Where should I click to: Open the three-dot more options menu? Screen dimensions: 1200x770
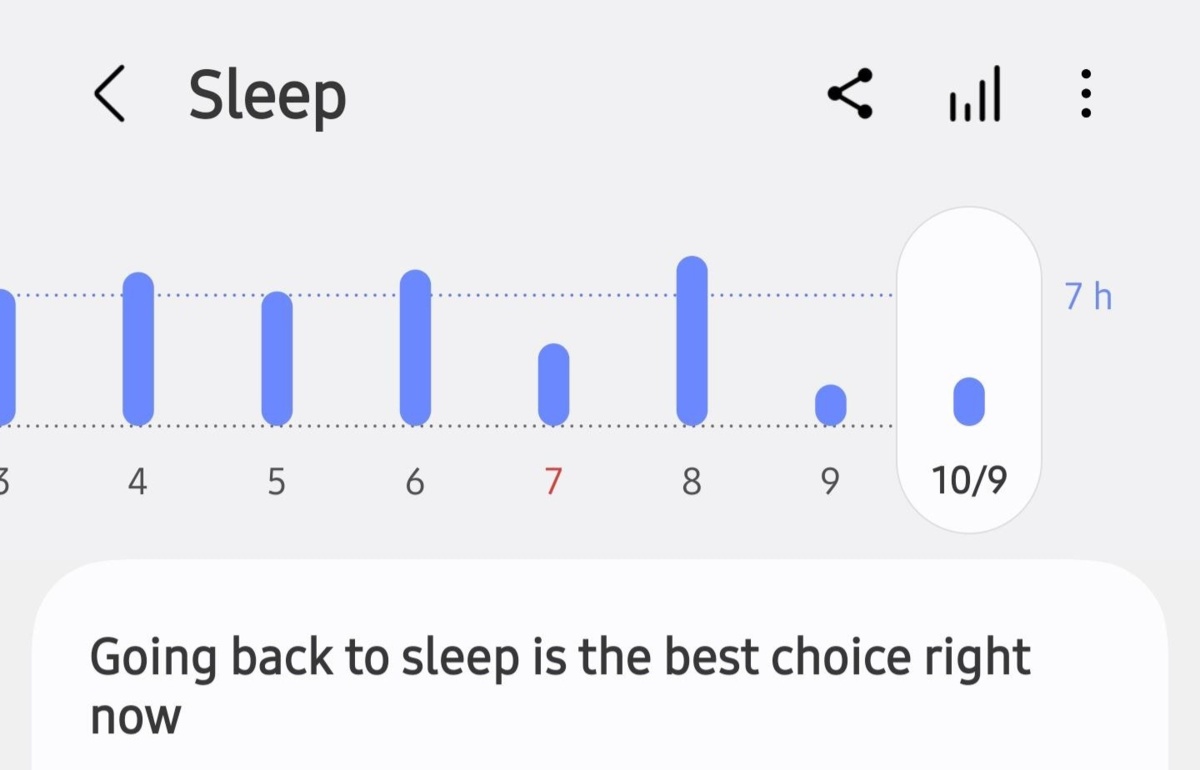[x=1086, y=95]
